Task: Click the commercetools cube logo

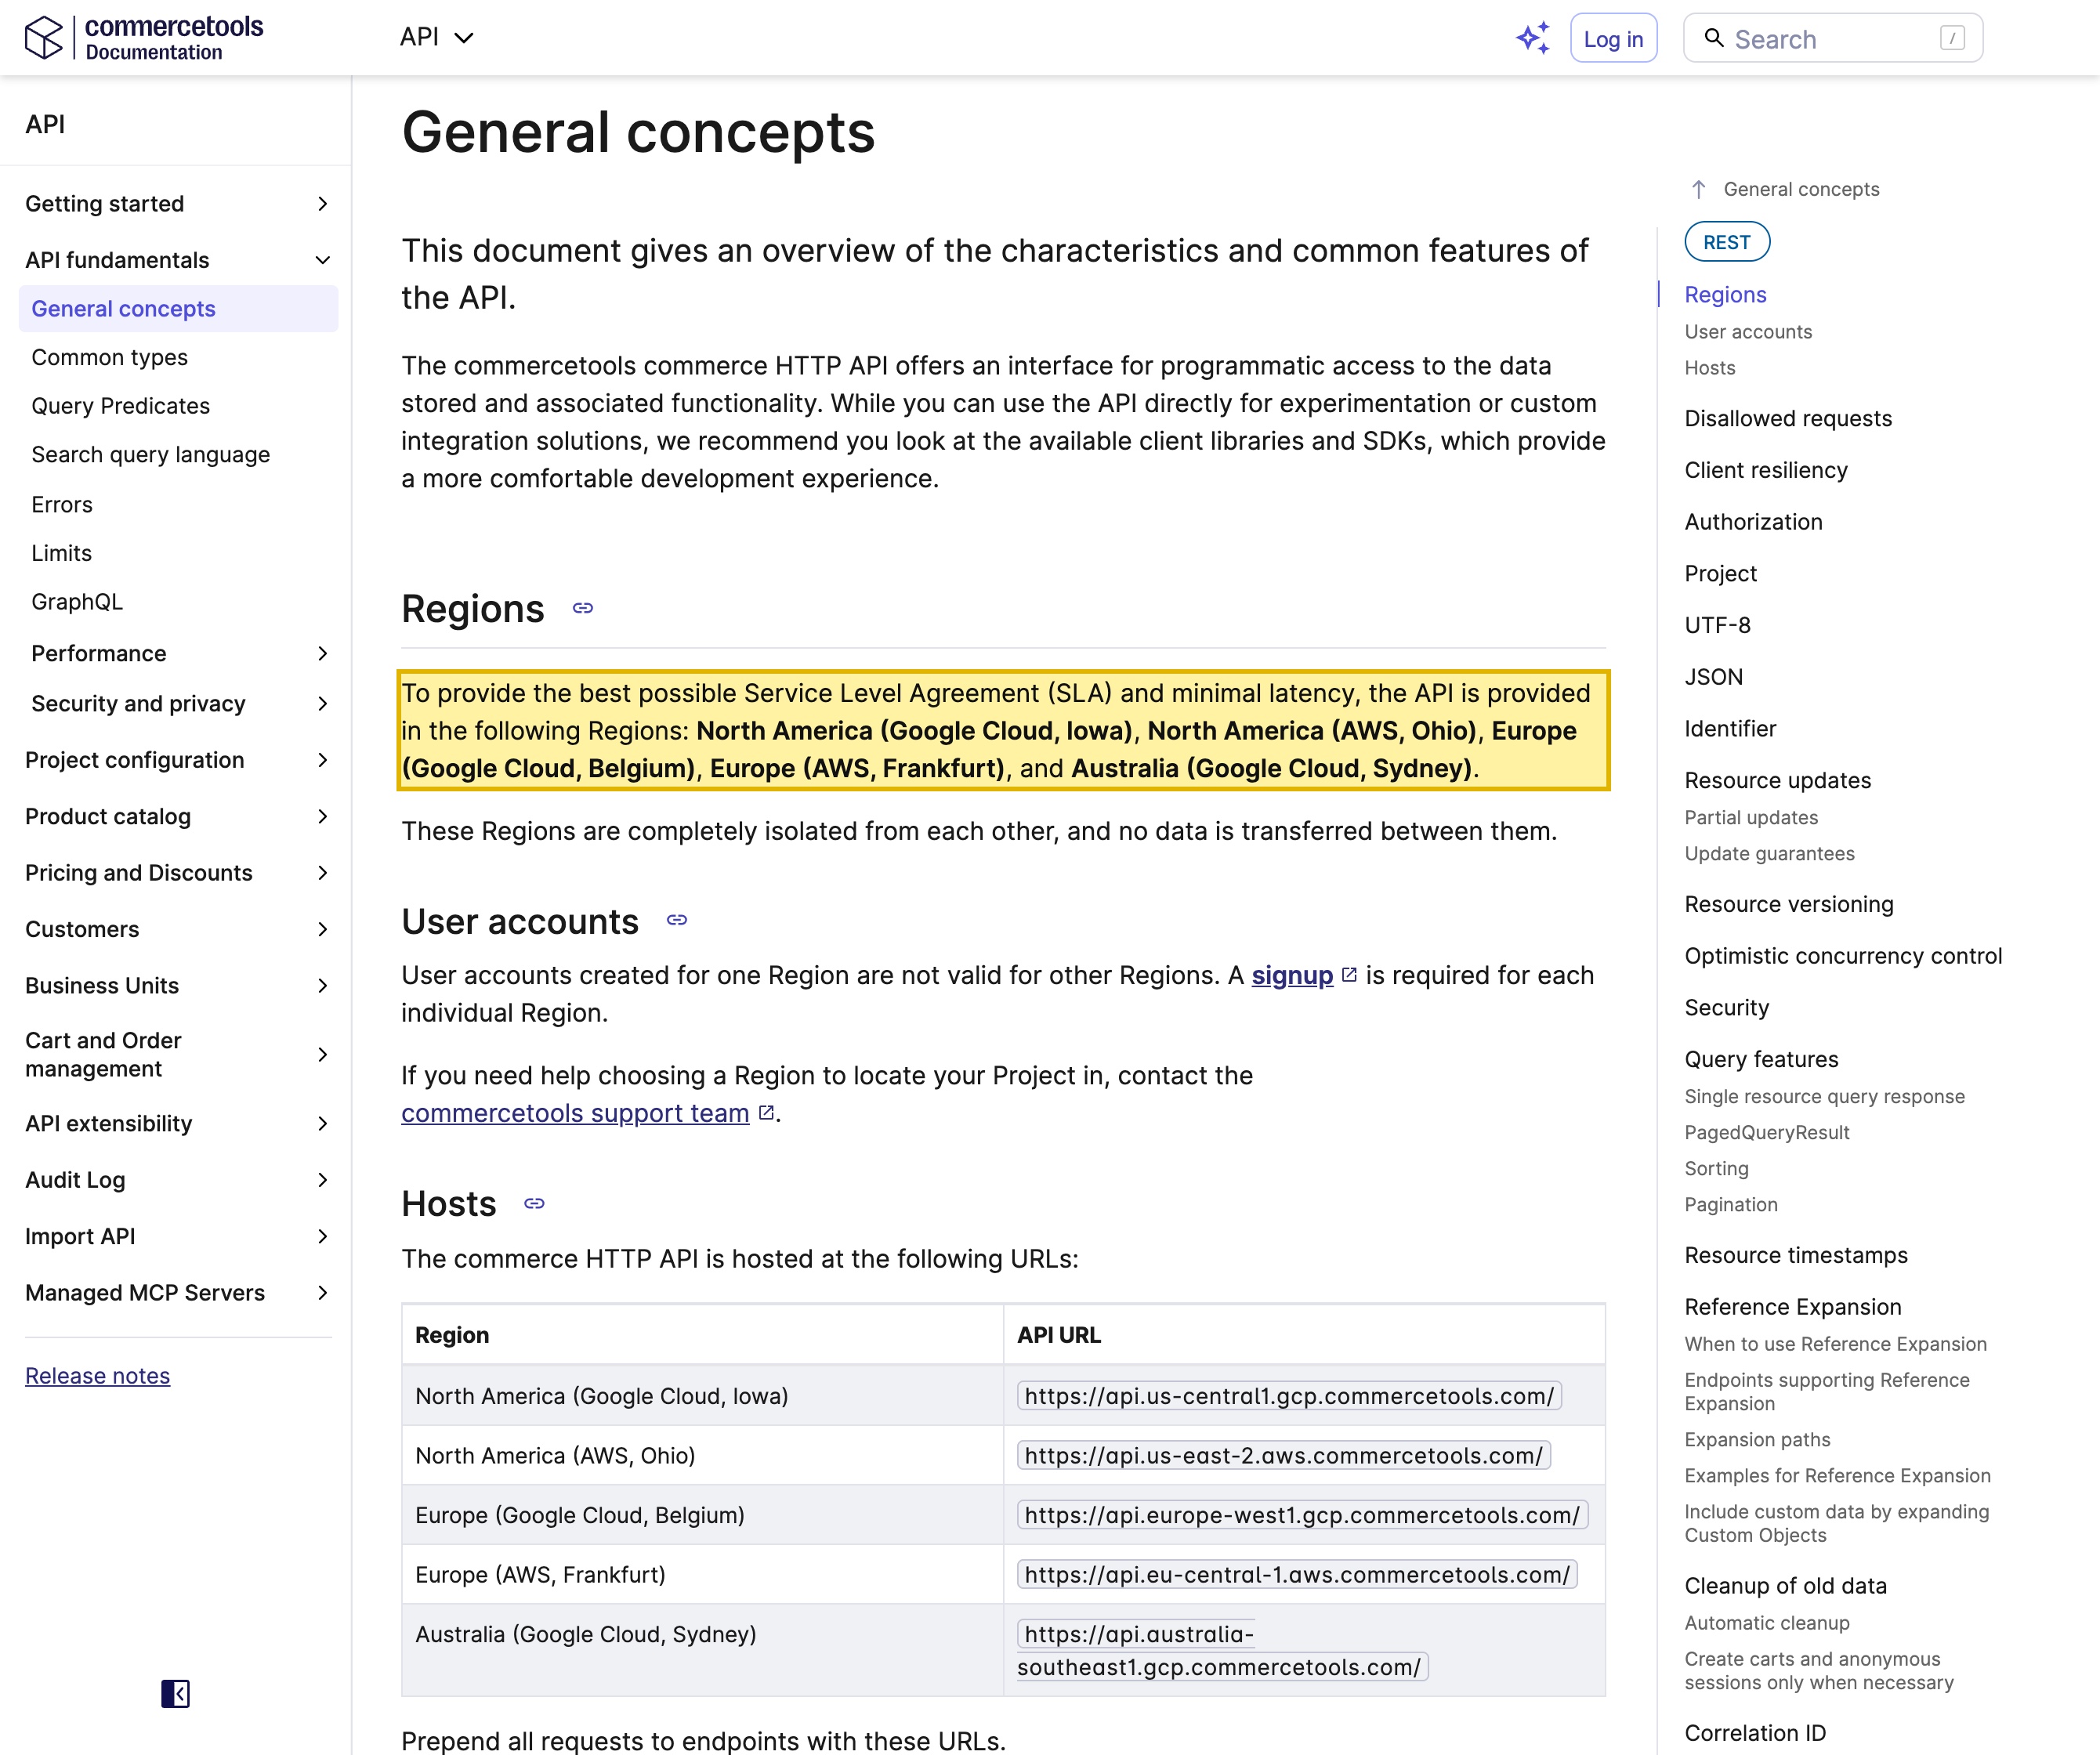Action: 44,38
